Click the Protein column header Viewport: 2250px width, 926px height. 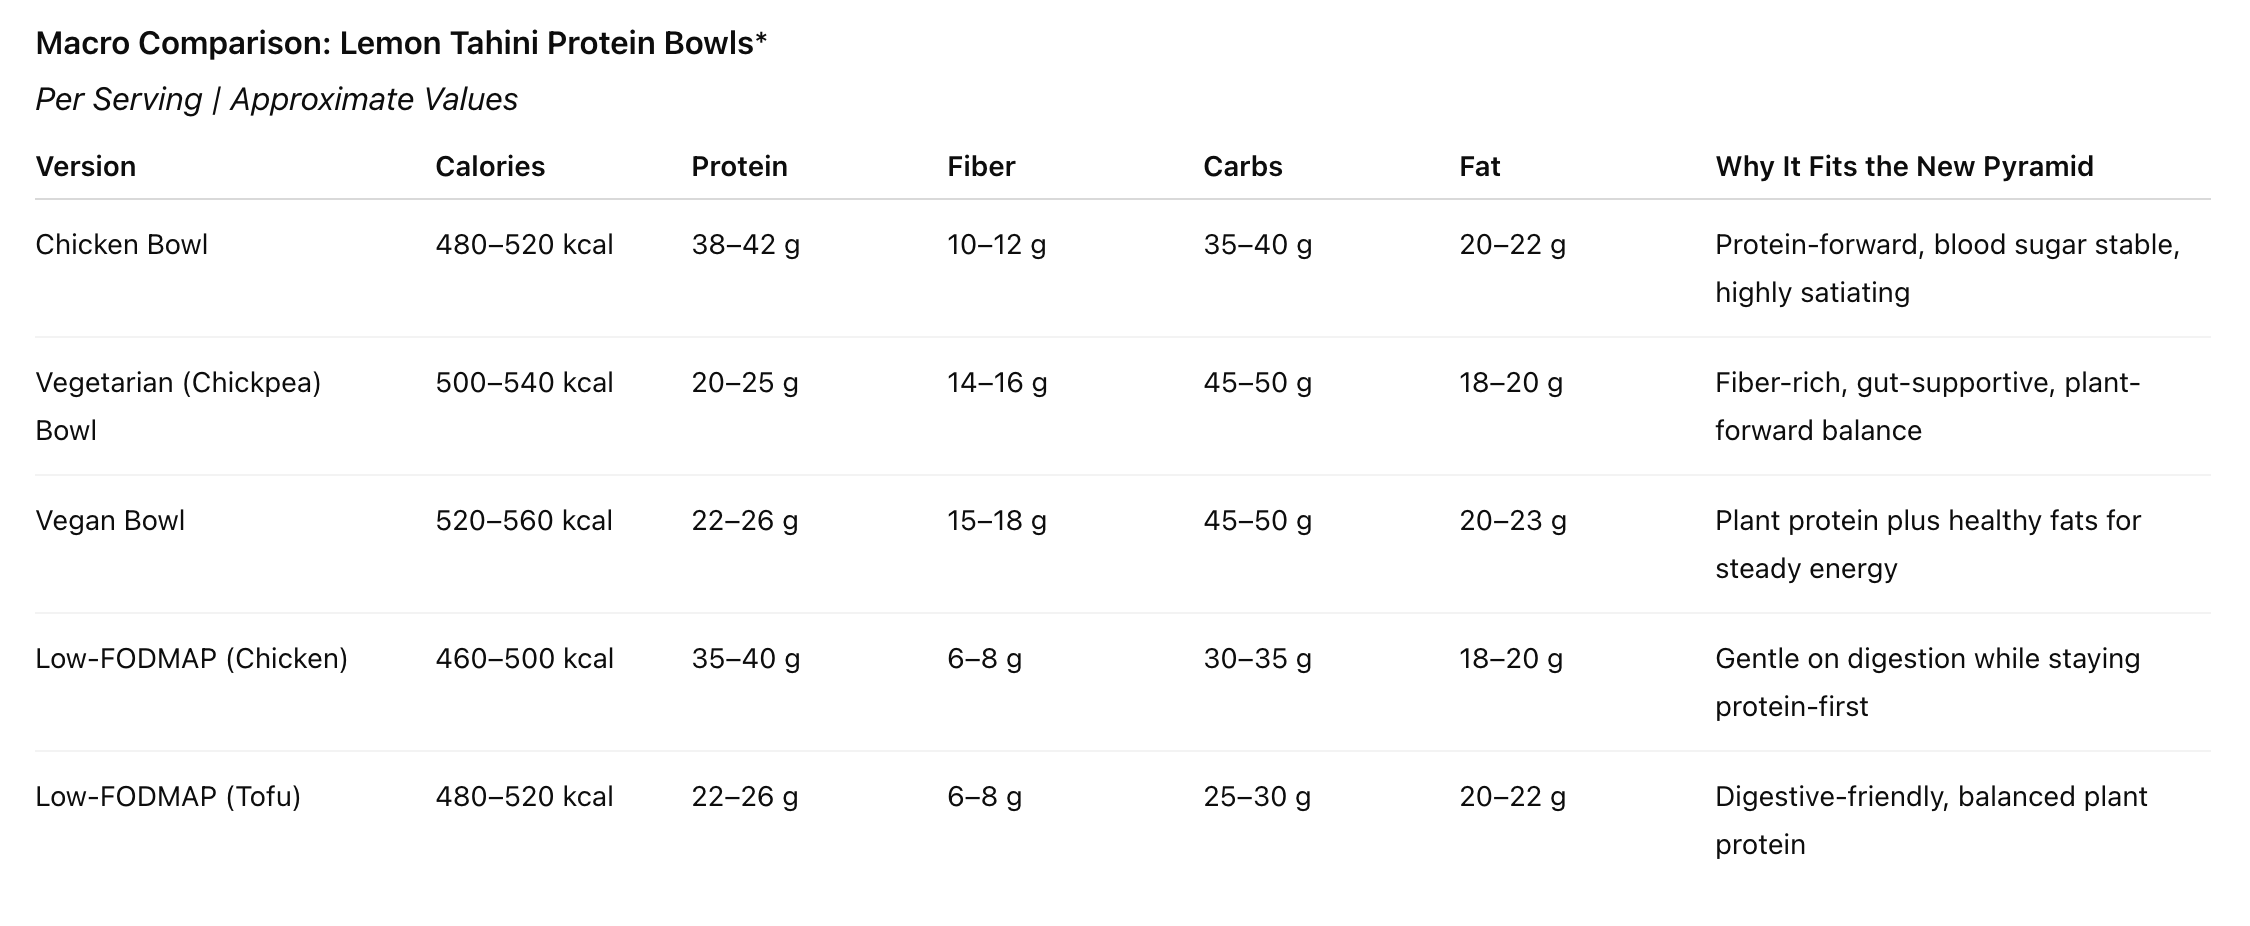(x=739, y=166)
